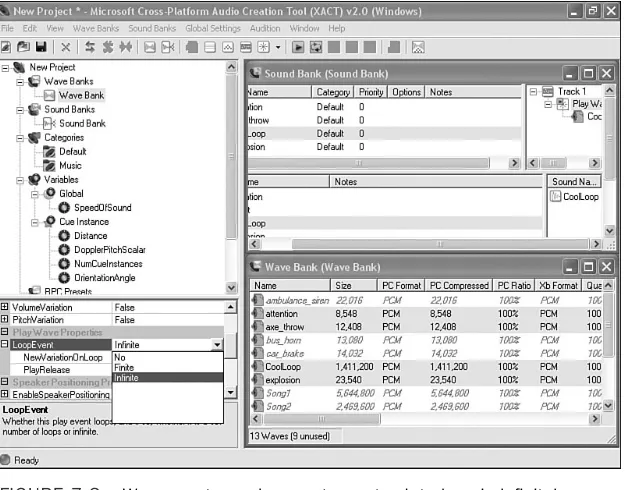
Task: Open the Sound Banks menu
Action: point(152,28)
